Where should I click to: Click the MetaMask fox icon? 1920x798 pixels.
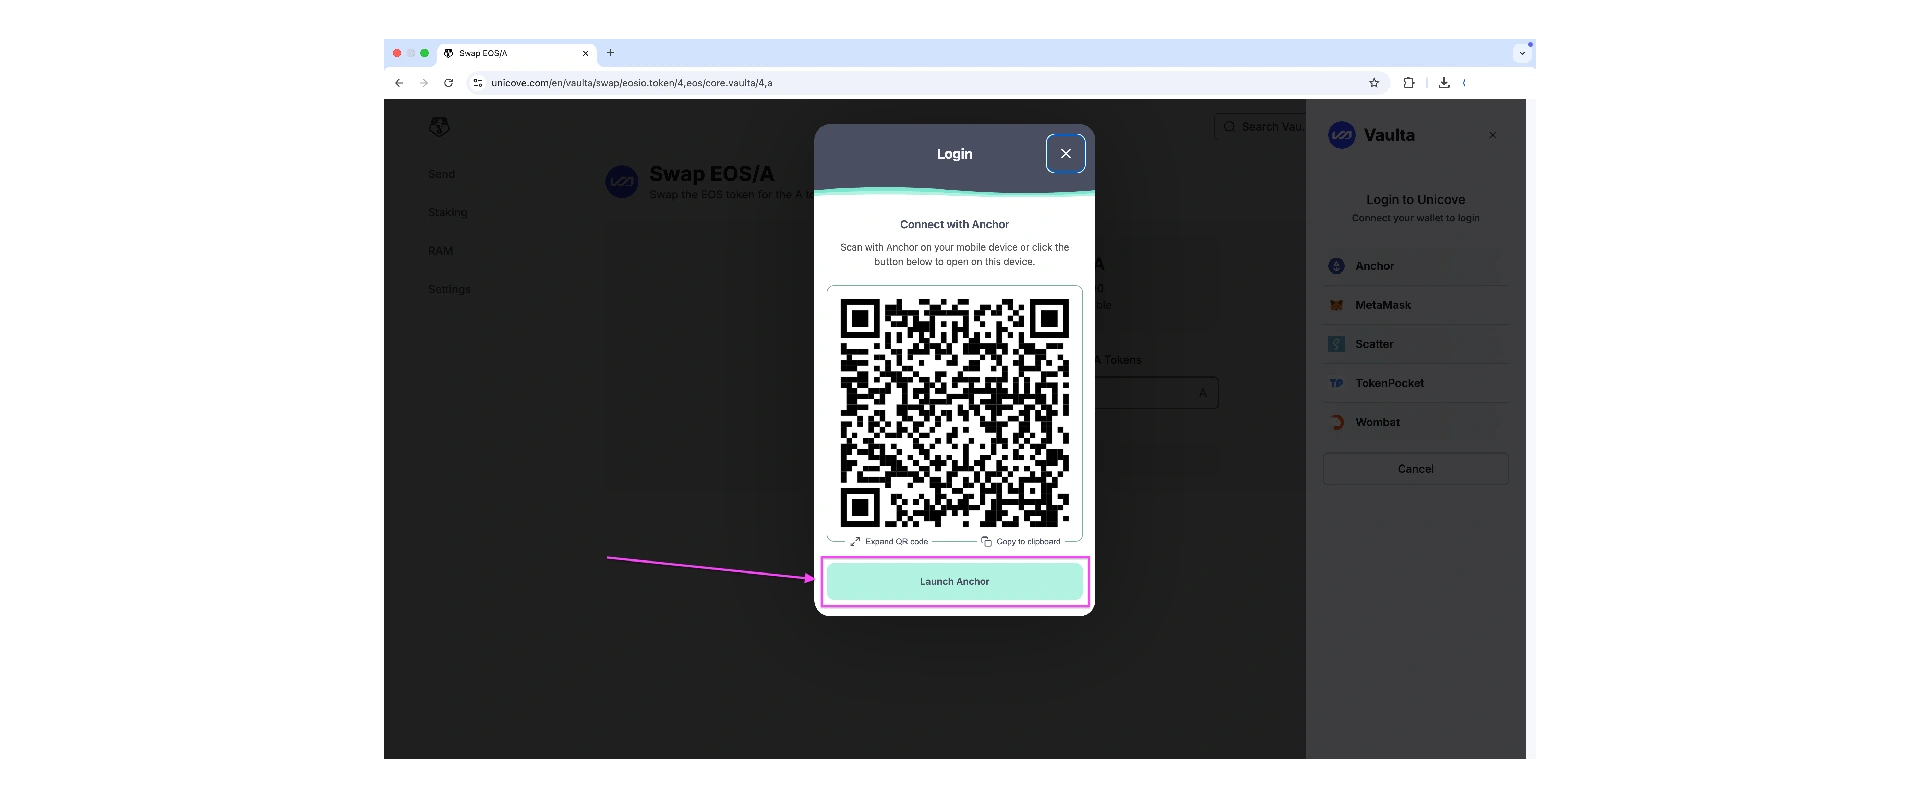pyautogui.click(x=1336, y=305)
